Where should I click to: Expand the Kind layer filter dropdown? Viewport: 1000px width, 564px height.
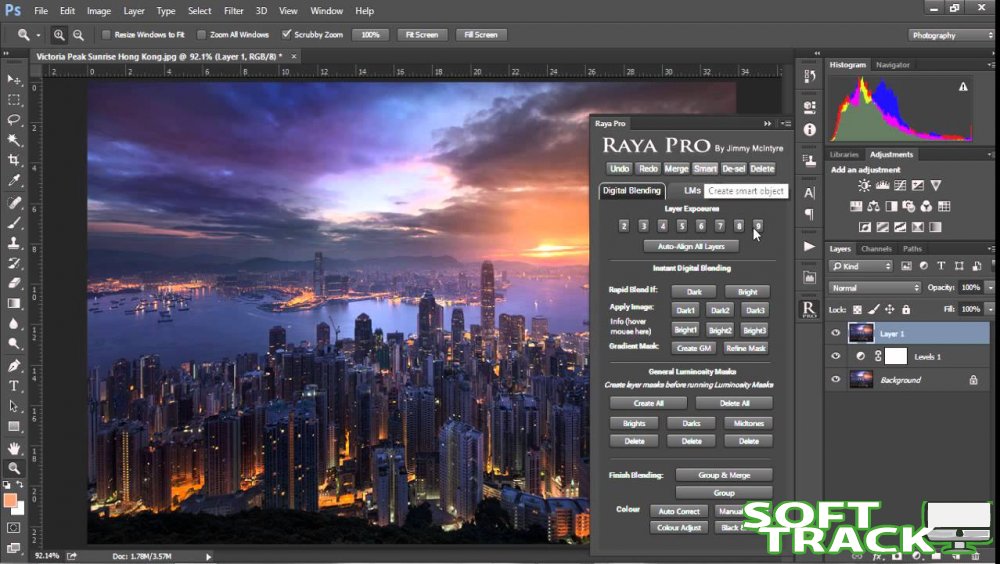point(860,266)
